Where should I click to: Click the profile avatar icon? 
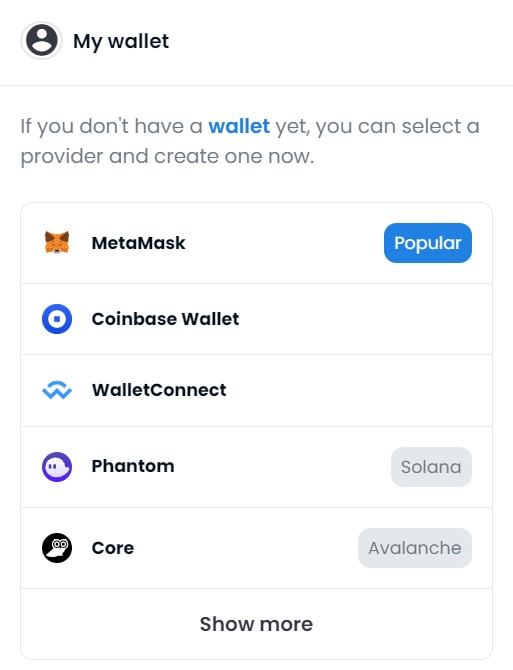point(41,41)
